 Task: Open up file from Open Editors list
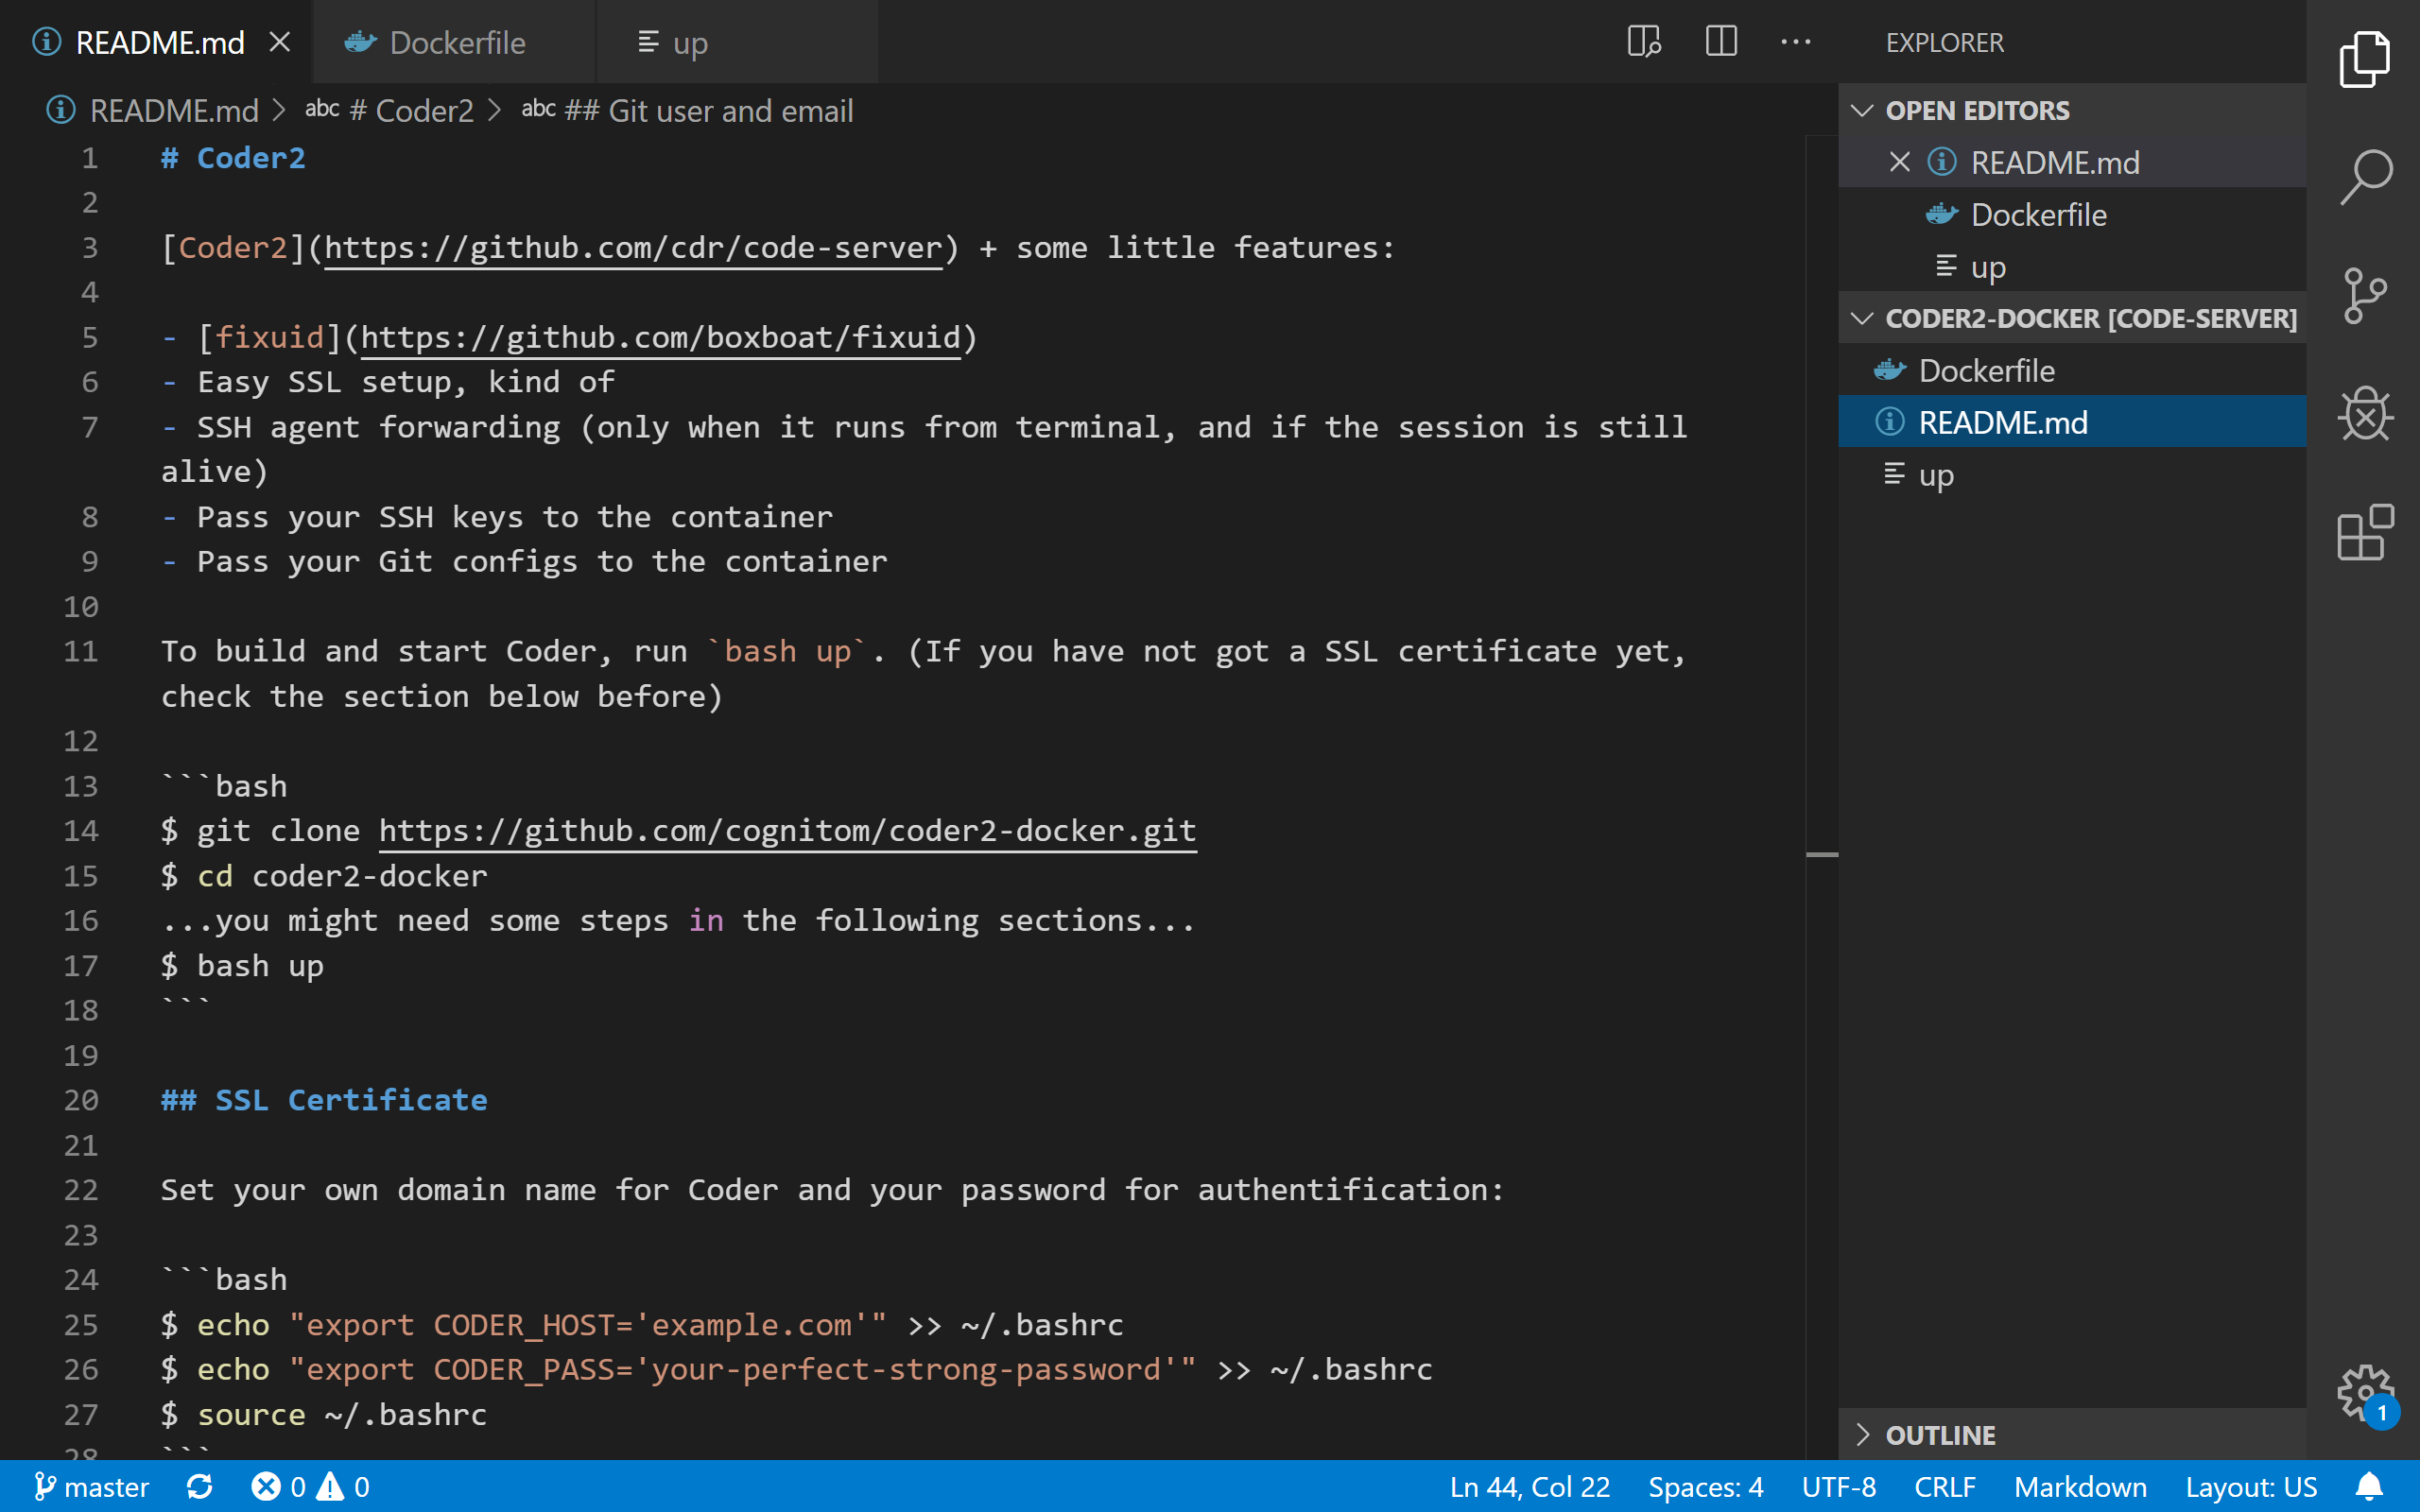click(x=2072, y=266)
